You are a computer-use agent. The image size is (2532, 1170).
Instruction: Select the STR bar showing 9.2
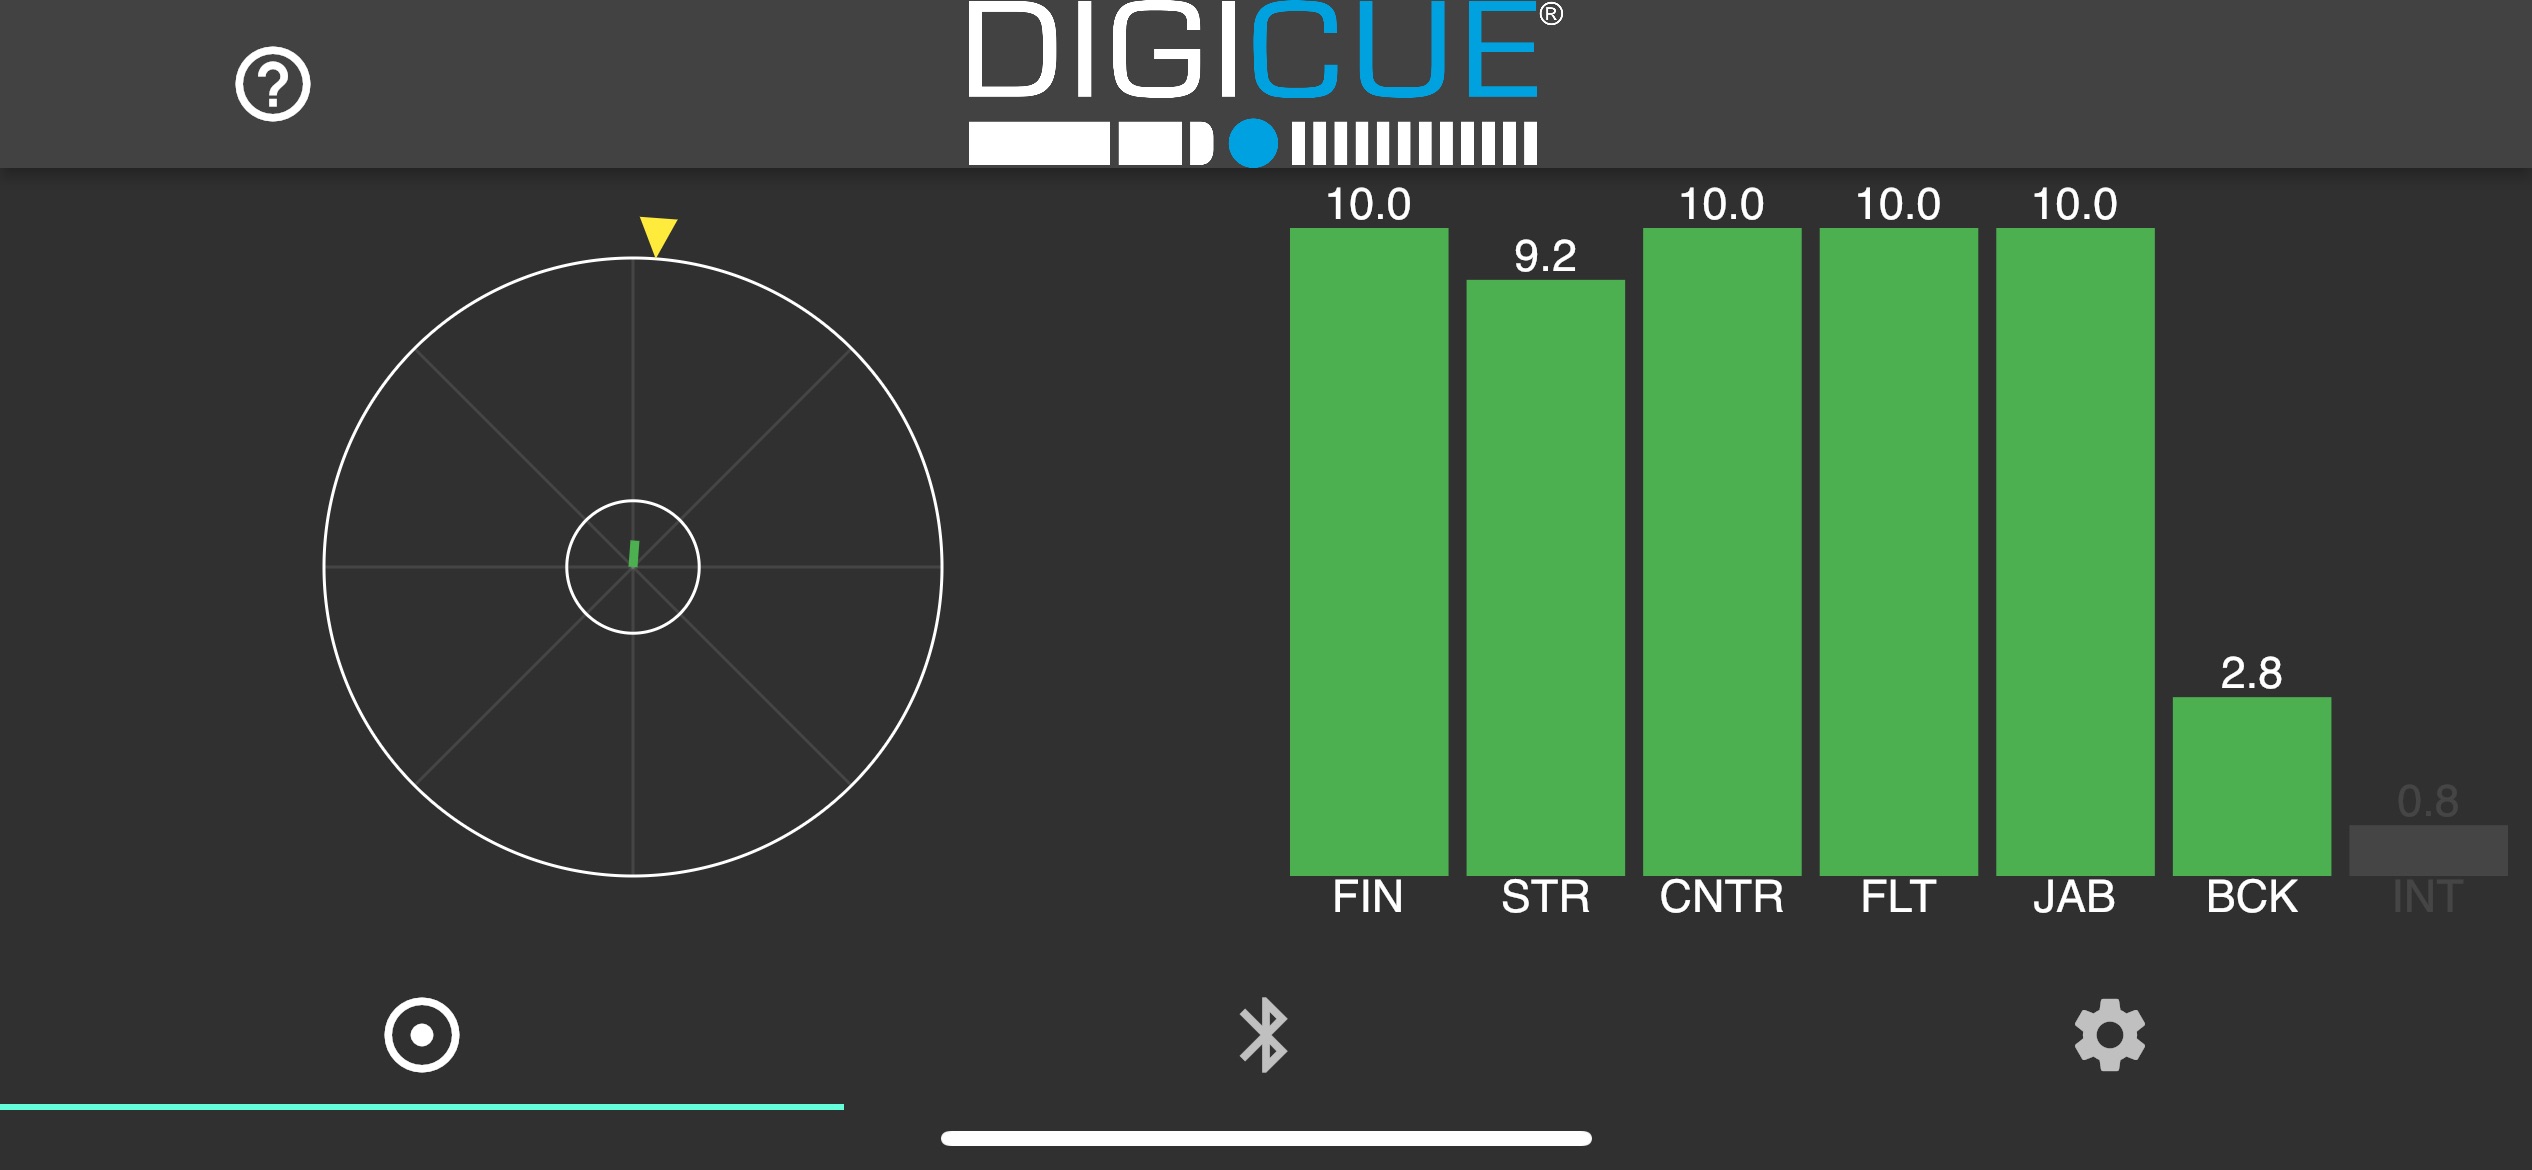(1545, 578)
